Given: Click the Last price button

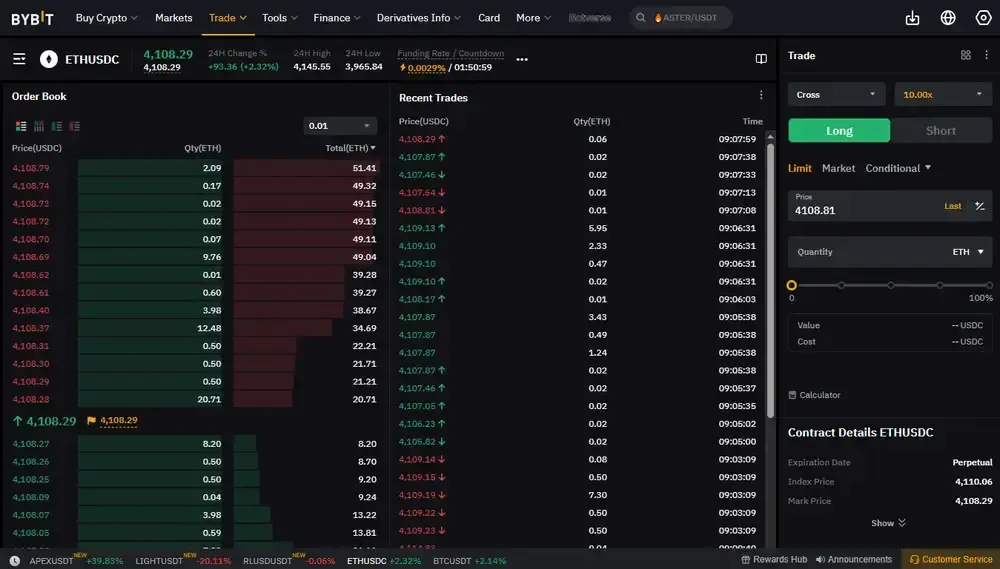Looking at the screenshot, I should coord(953,206).
